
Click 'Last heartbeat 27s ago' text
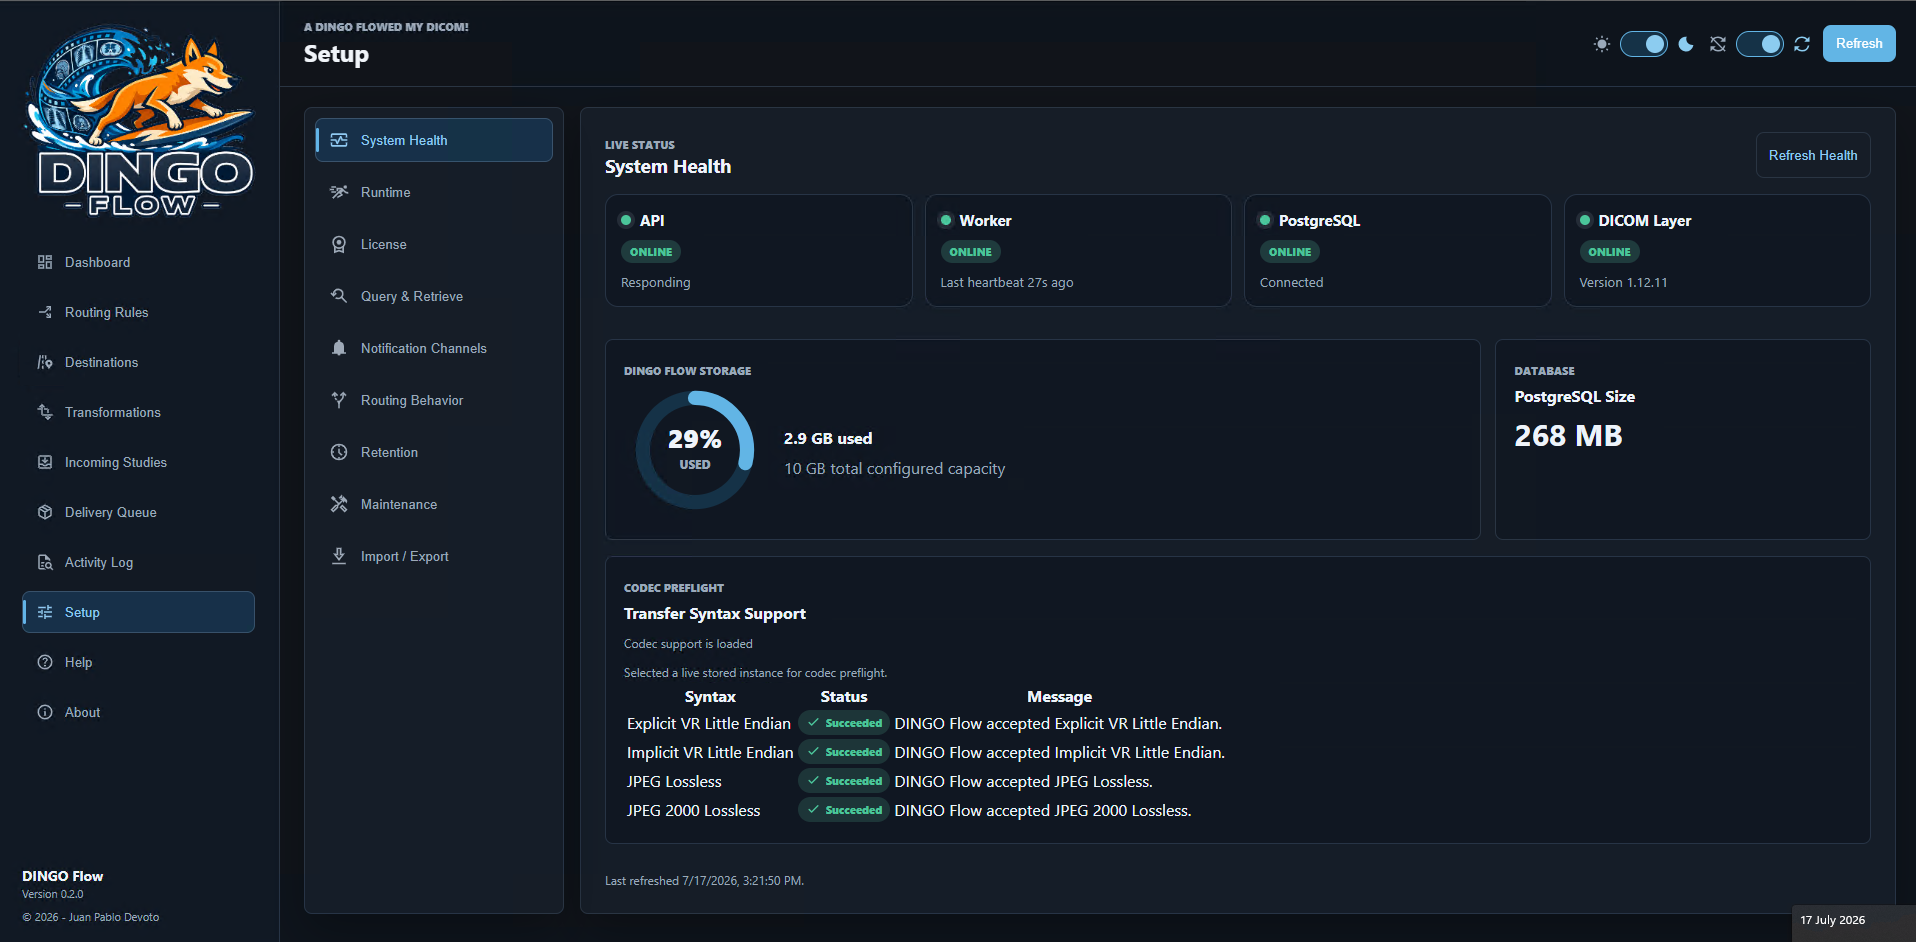pos(1006,283)
